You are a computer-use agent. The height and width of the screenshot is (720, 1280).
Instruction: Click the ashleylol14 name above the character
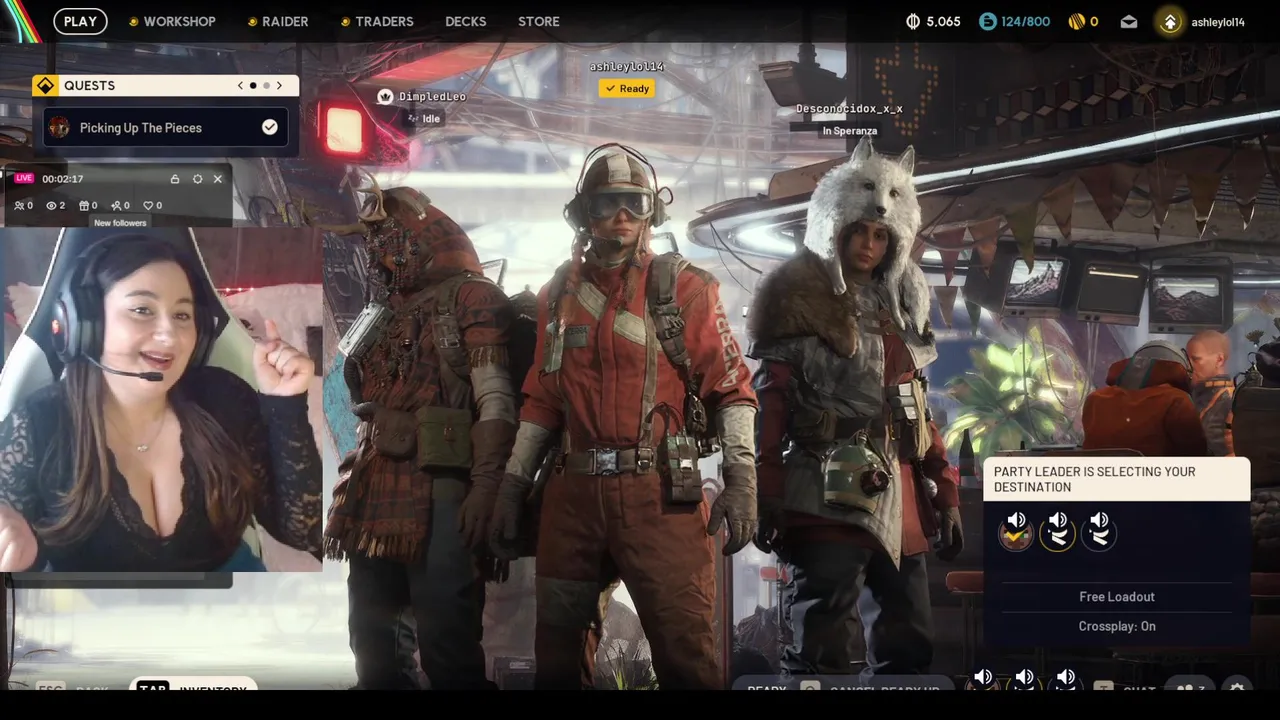(x=627, y=66)
